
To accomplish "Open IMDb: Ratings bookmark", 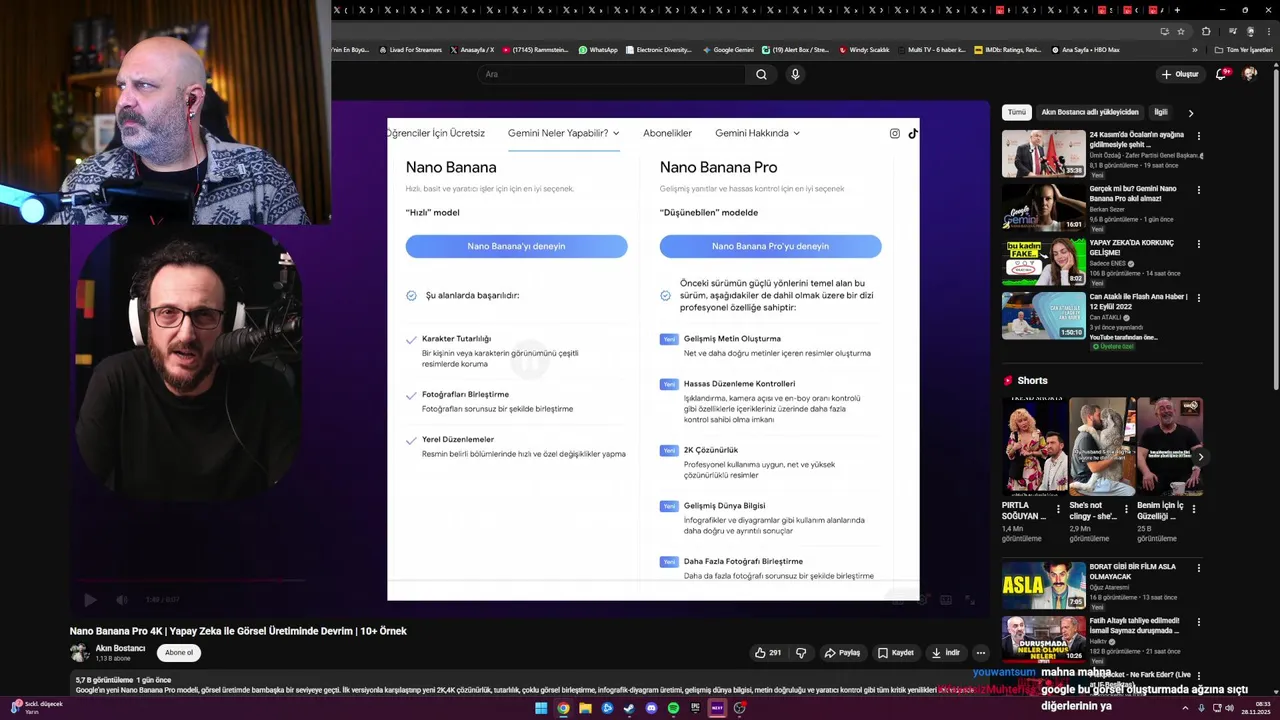I will 1007,50.
